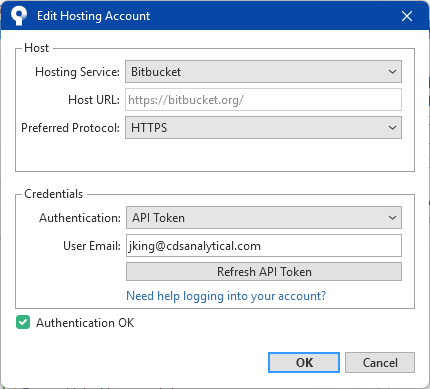
Task: Click the Preferred Protocol label
Action: coord(70,128)
